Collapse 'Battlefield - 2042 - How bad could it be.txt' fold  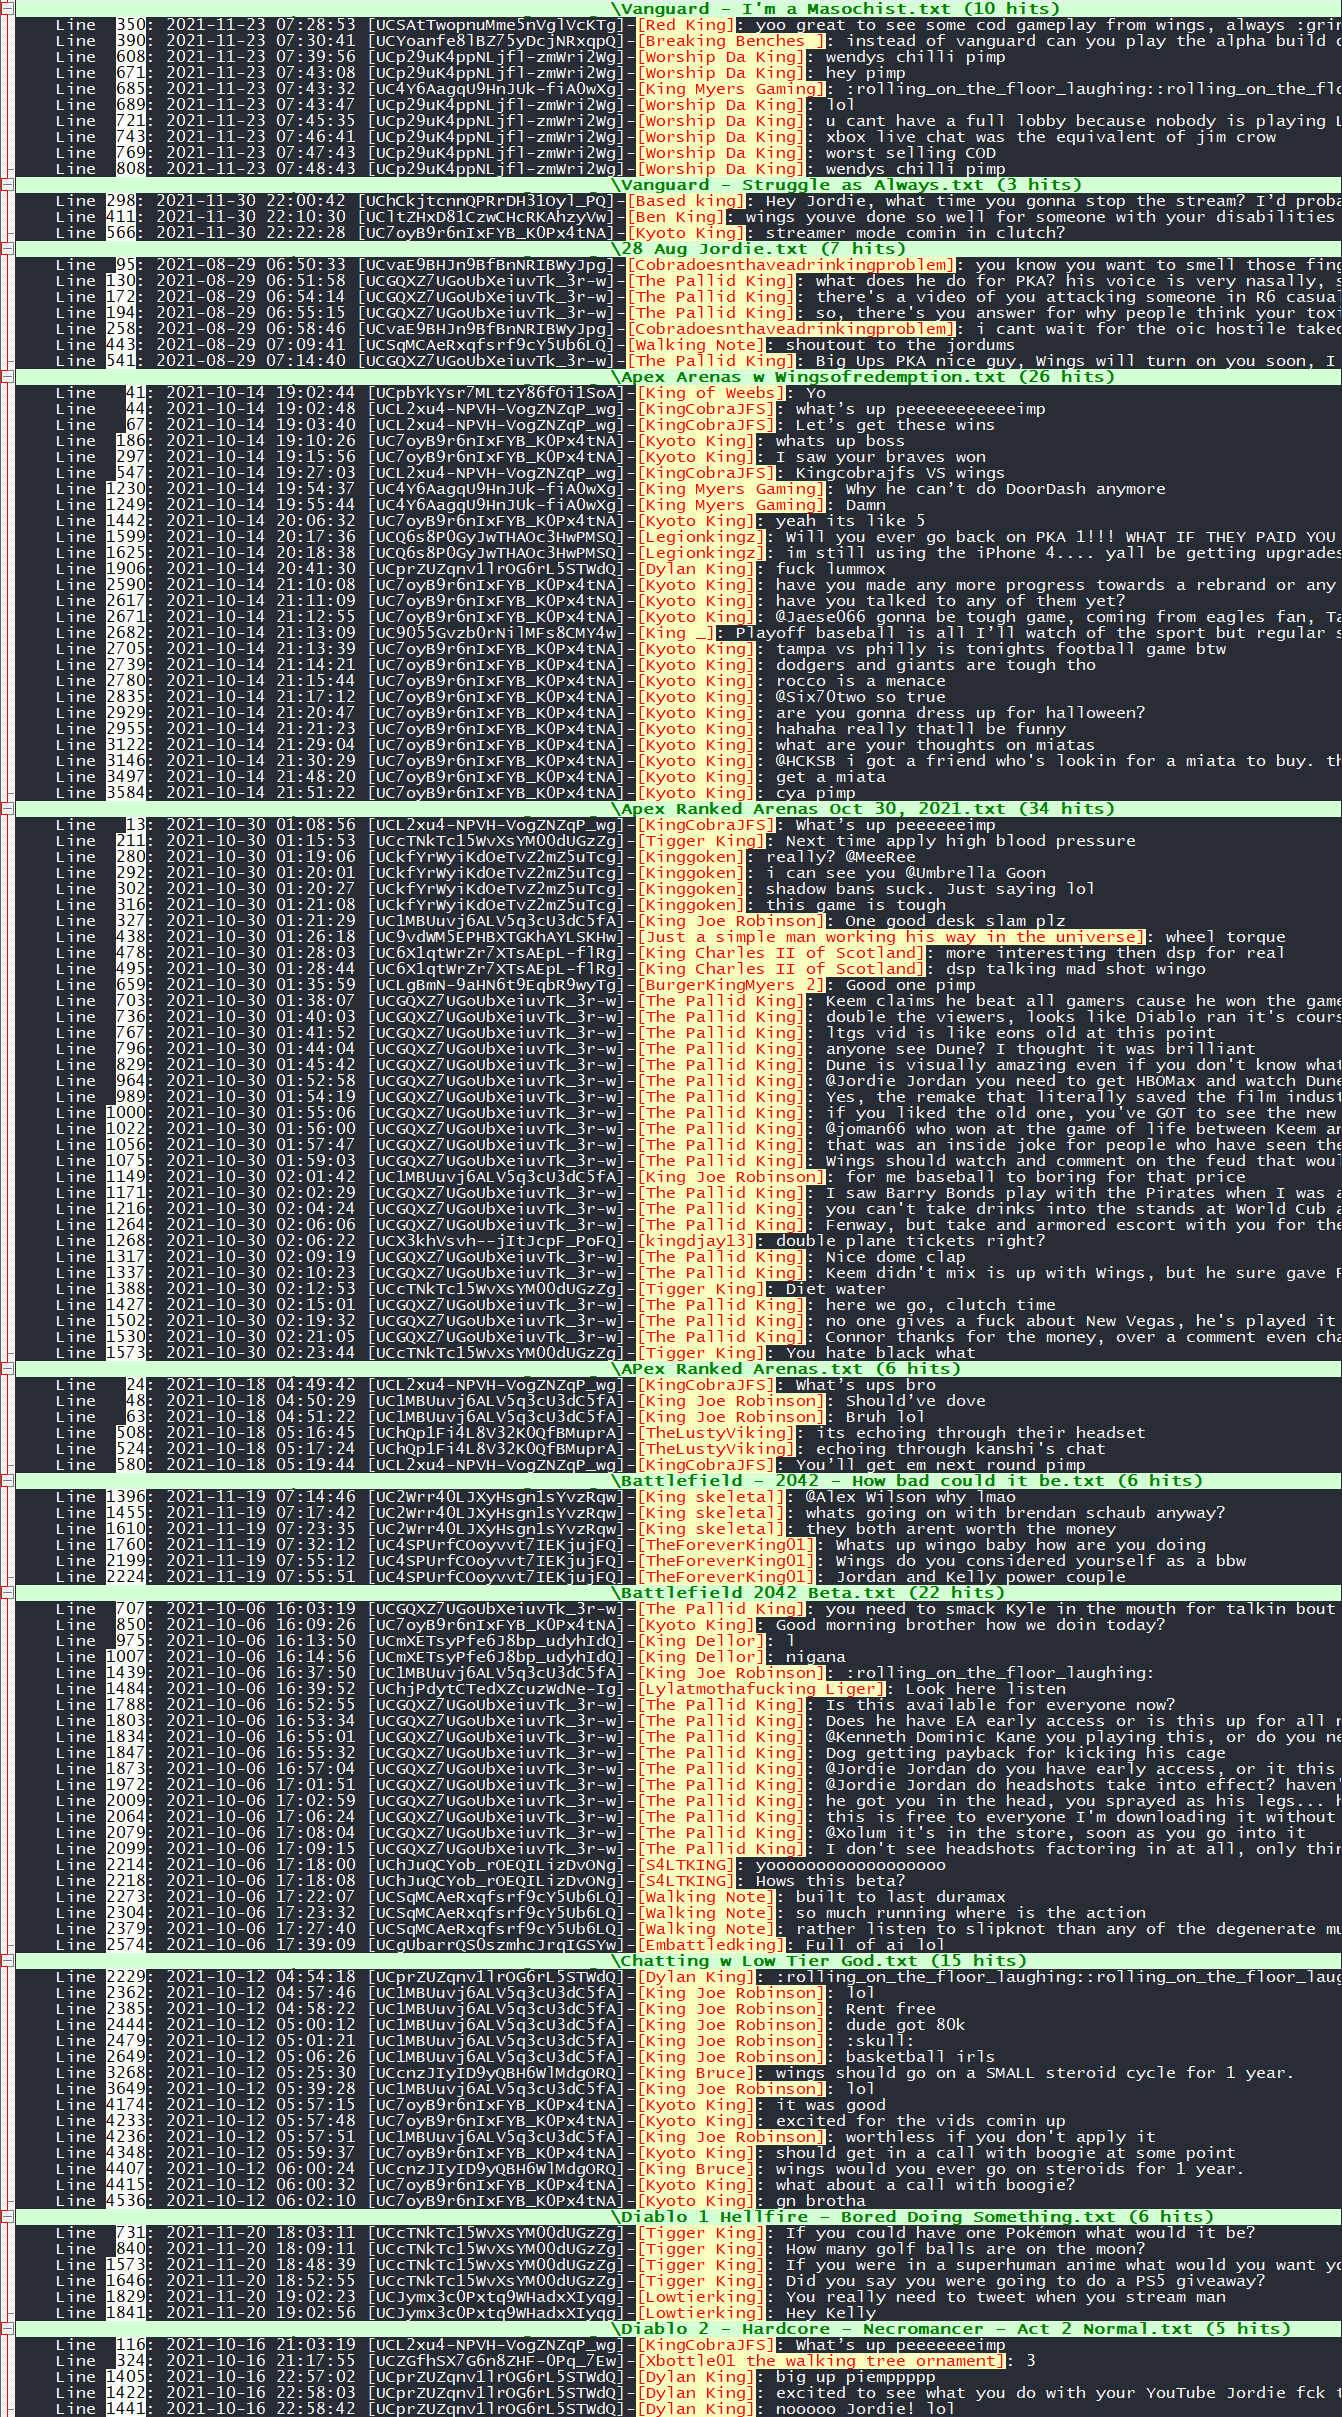pyautogui.click(x=7, y=1481)
